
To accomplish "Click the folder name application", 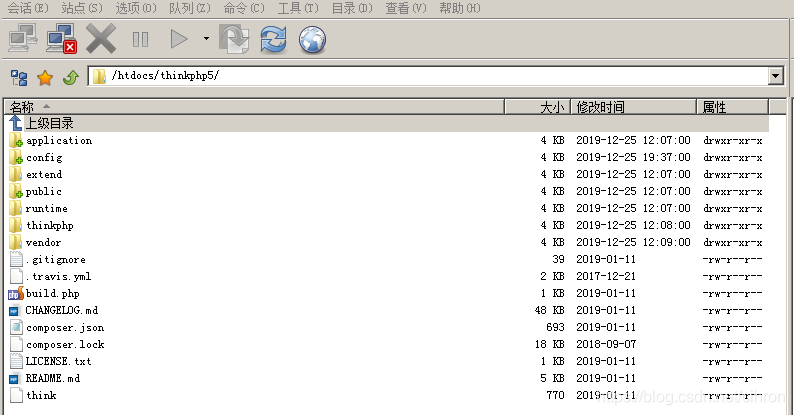I will click(59, 141).
